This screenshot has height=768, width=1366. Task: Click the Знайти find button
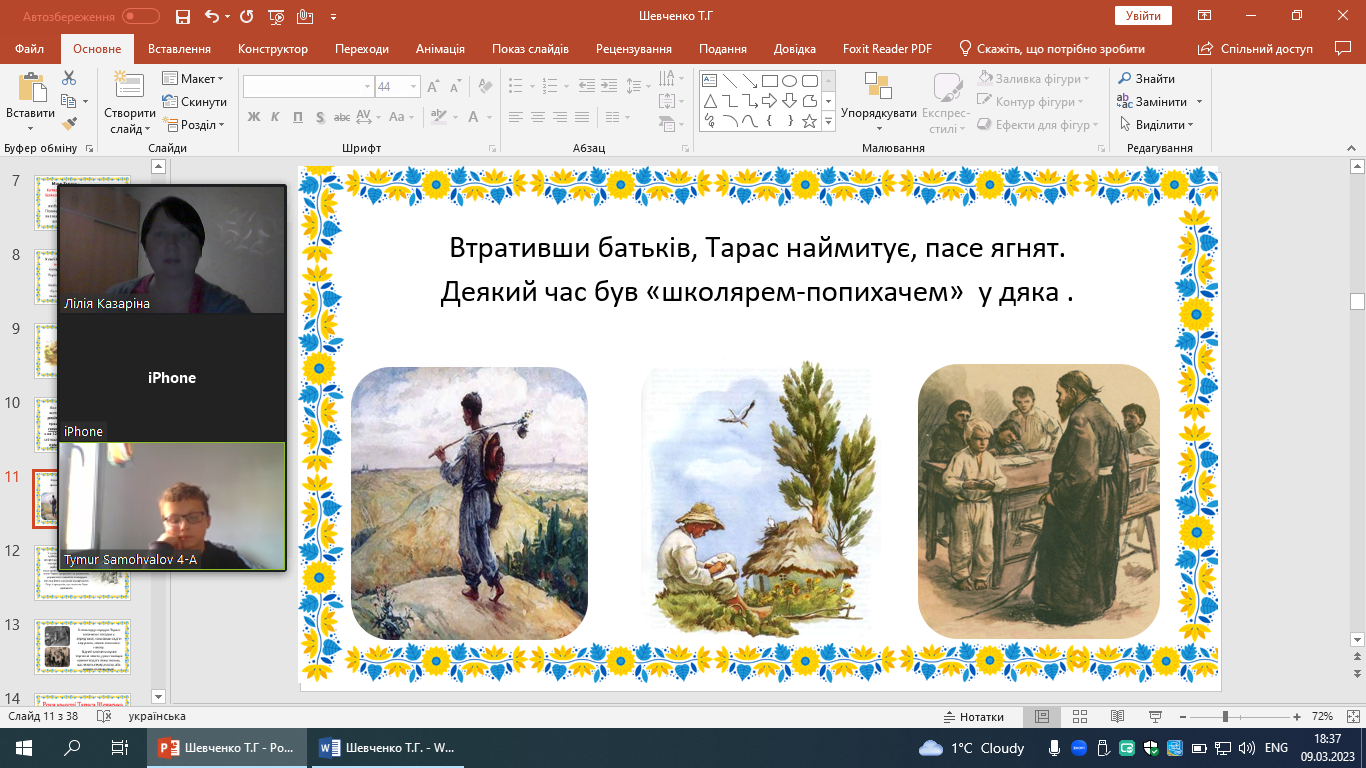click(1146, 79)
